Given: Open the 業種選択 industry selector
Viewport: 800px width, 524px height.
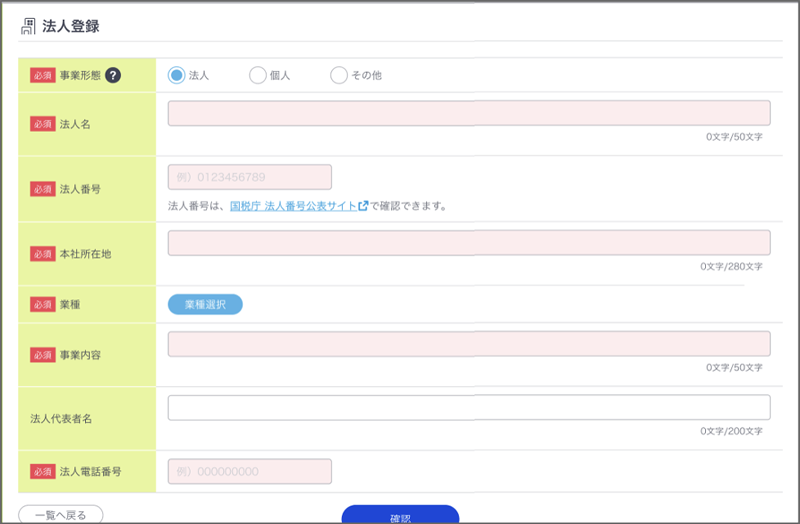Looking at the screenshot, I should (x=205, y=304).
